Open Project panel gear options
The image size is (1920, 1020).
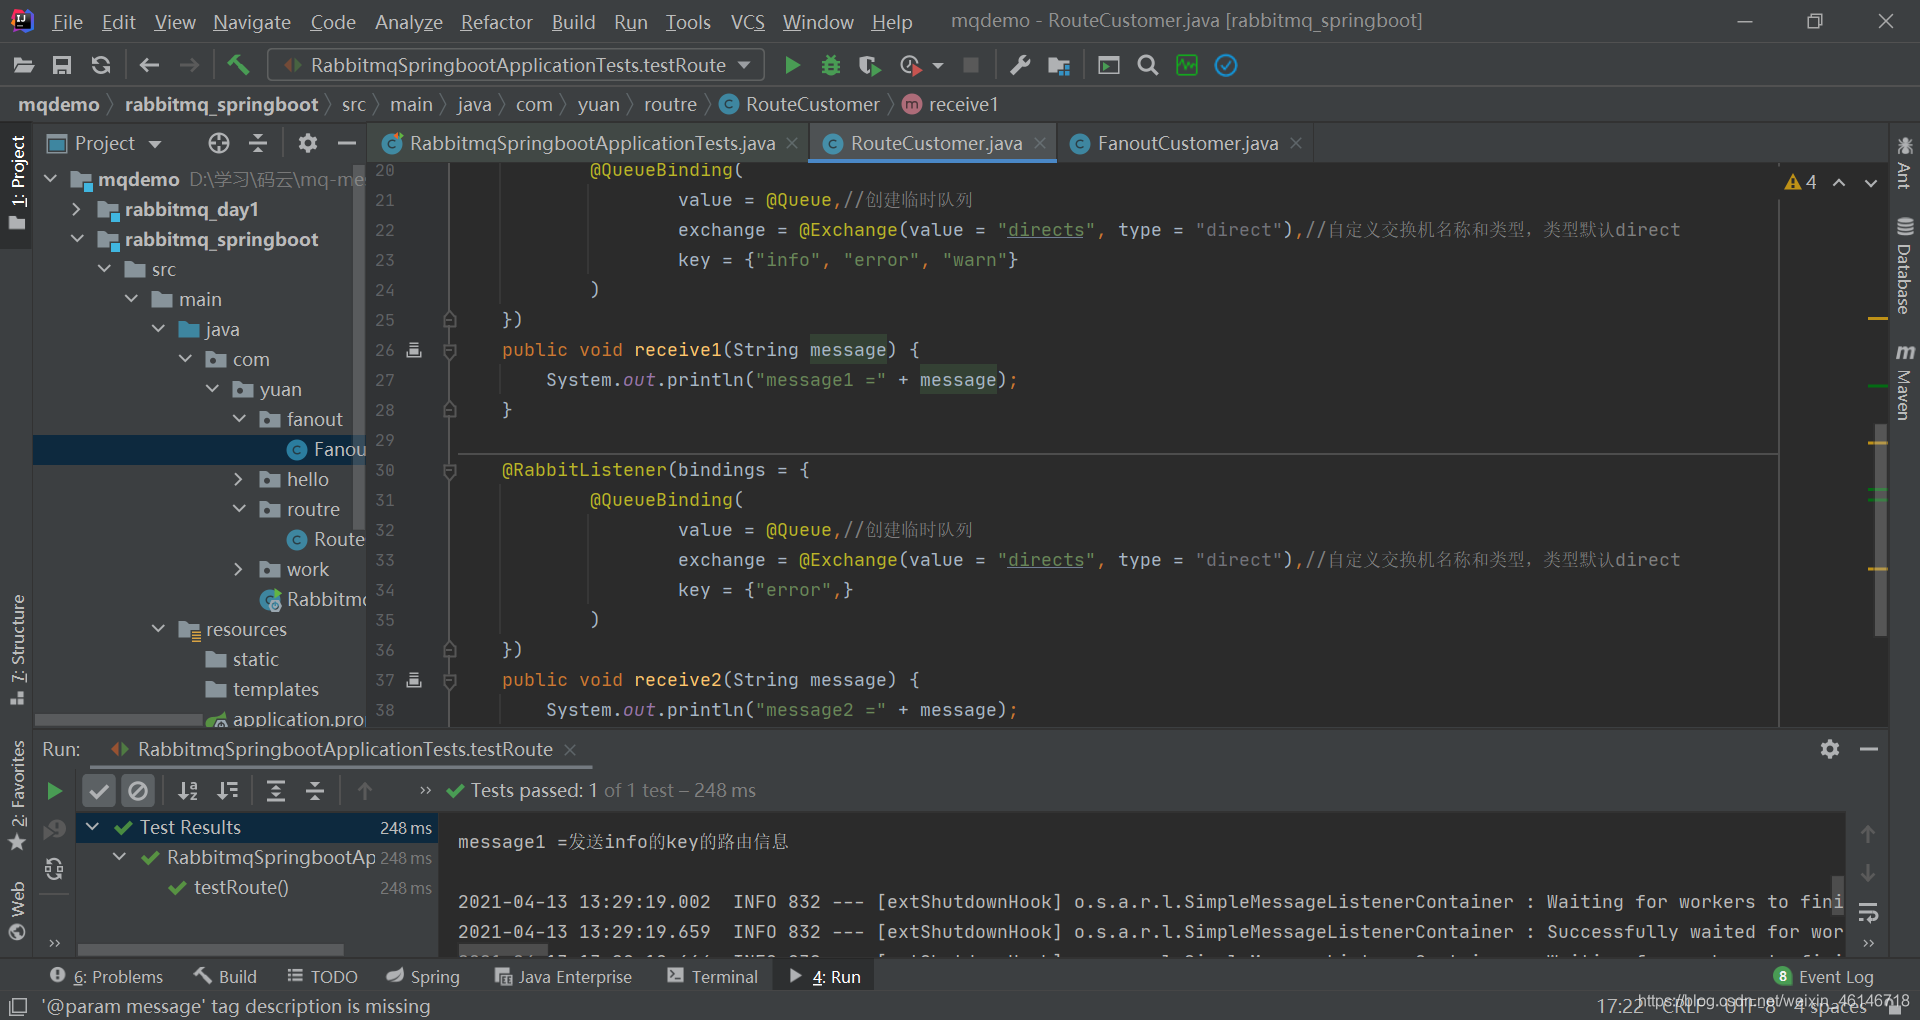308,143
